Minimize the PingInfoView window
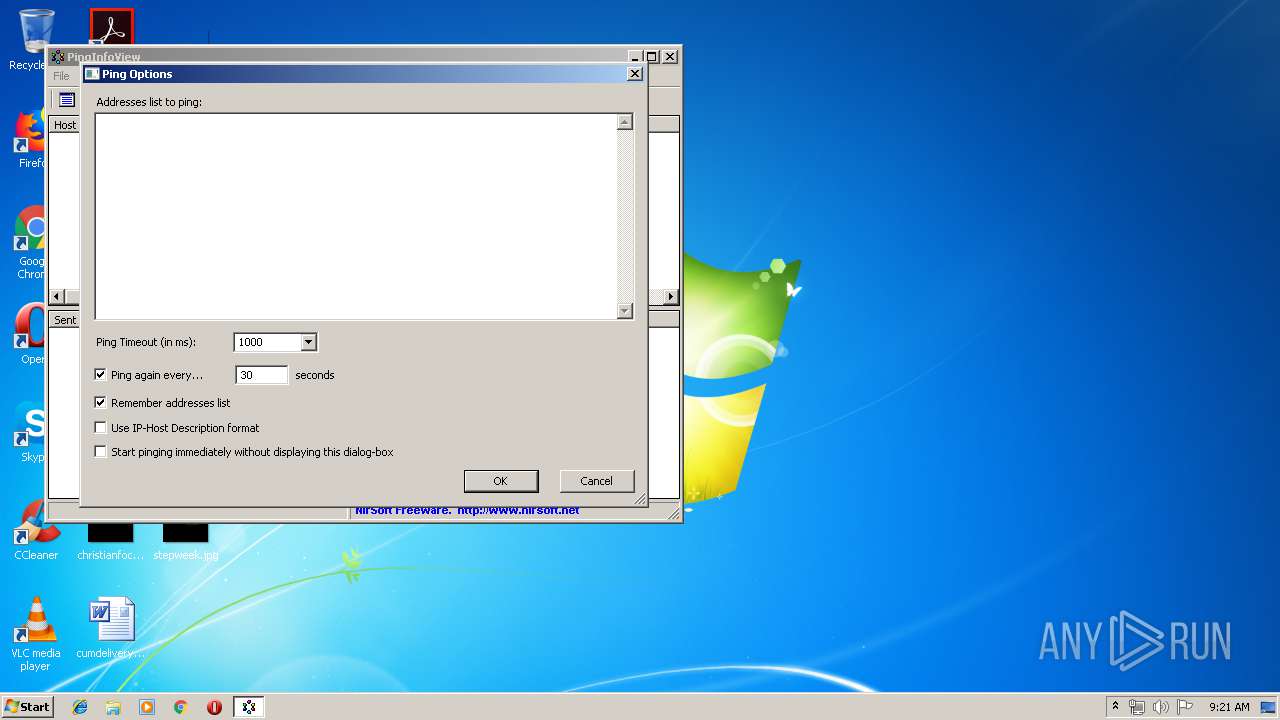 click(x=635, y=57)
